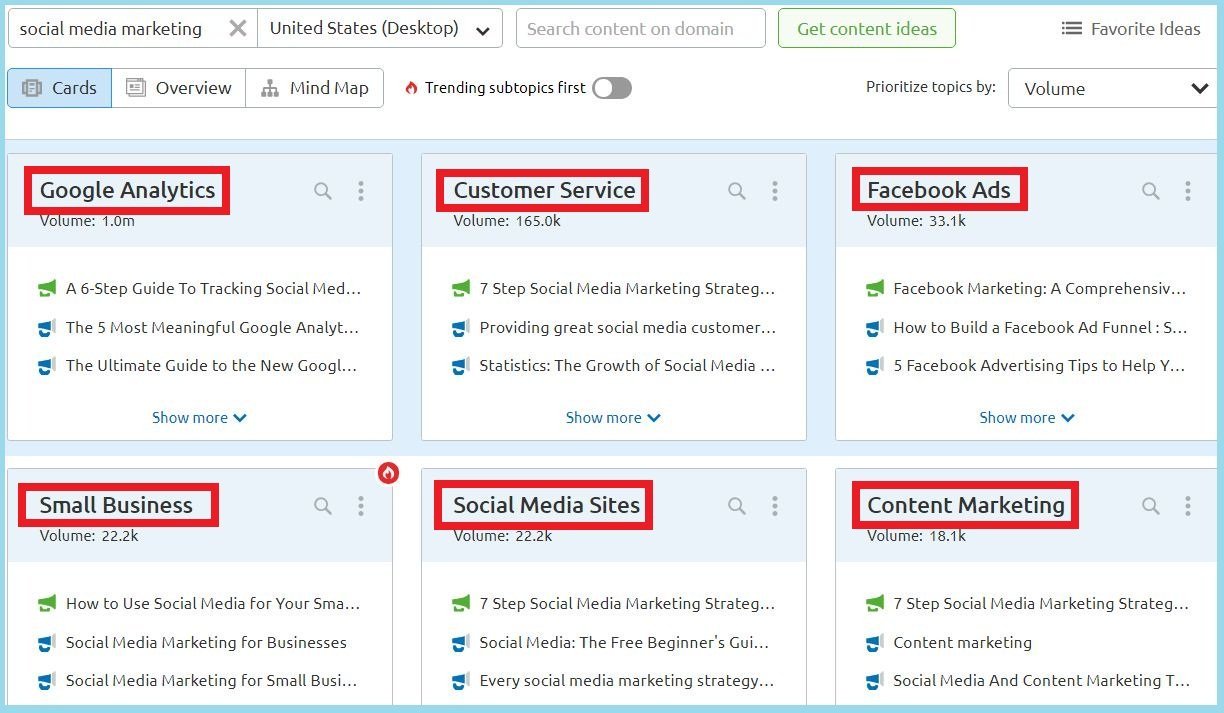Screen dimensions: 1224x713
Task: Open the three-dot menu on Small Business card
Action: (361, 505)
